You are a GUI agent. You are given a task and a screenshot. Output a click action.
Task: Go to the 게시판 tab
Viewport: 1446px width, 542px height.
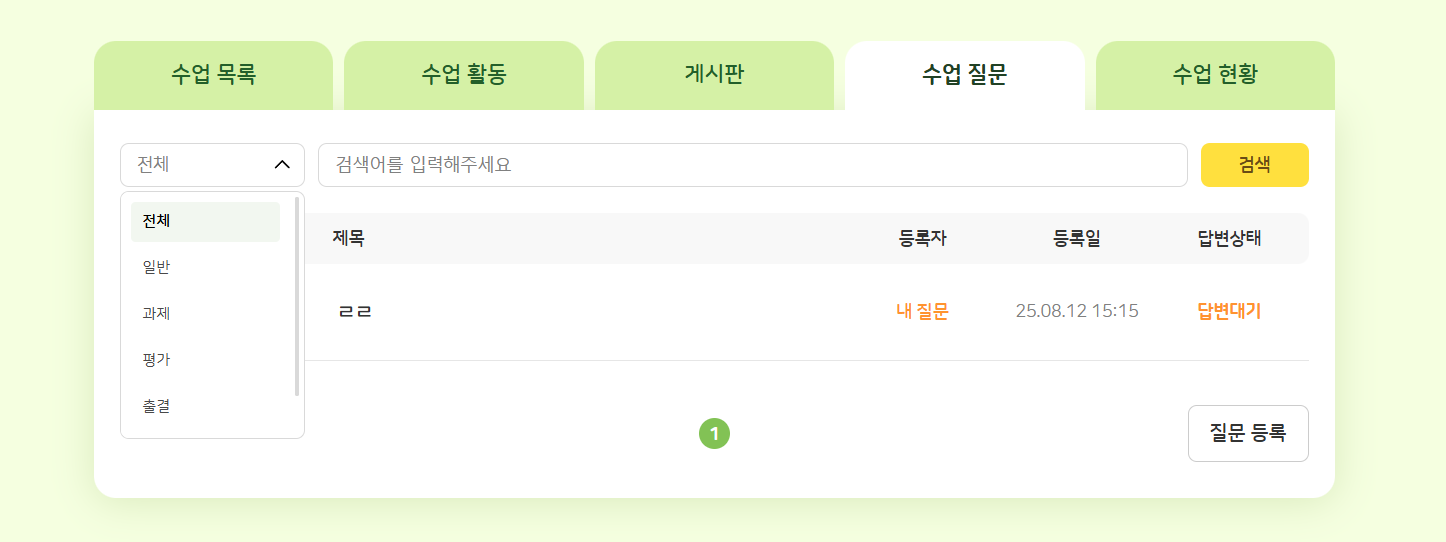(714, 75)
